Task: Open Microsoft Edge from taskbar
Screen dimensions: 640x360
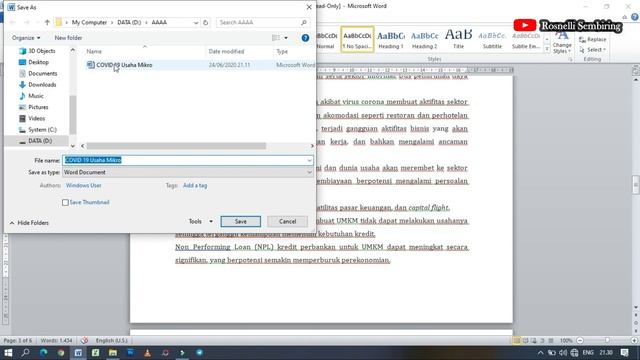Action: (43, 353)
